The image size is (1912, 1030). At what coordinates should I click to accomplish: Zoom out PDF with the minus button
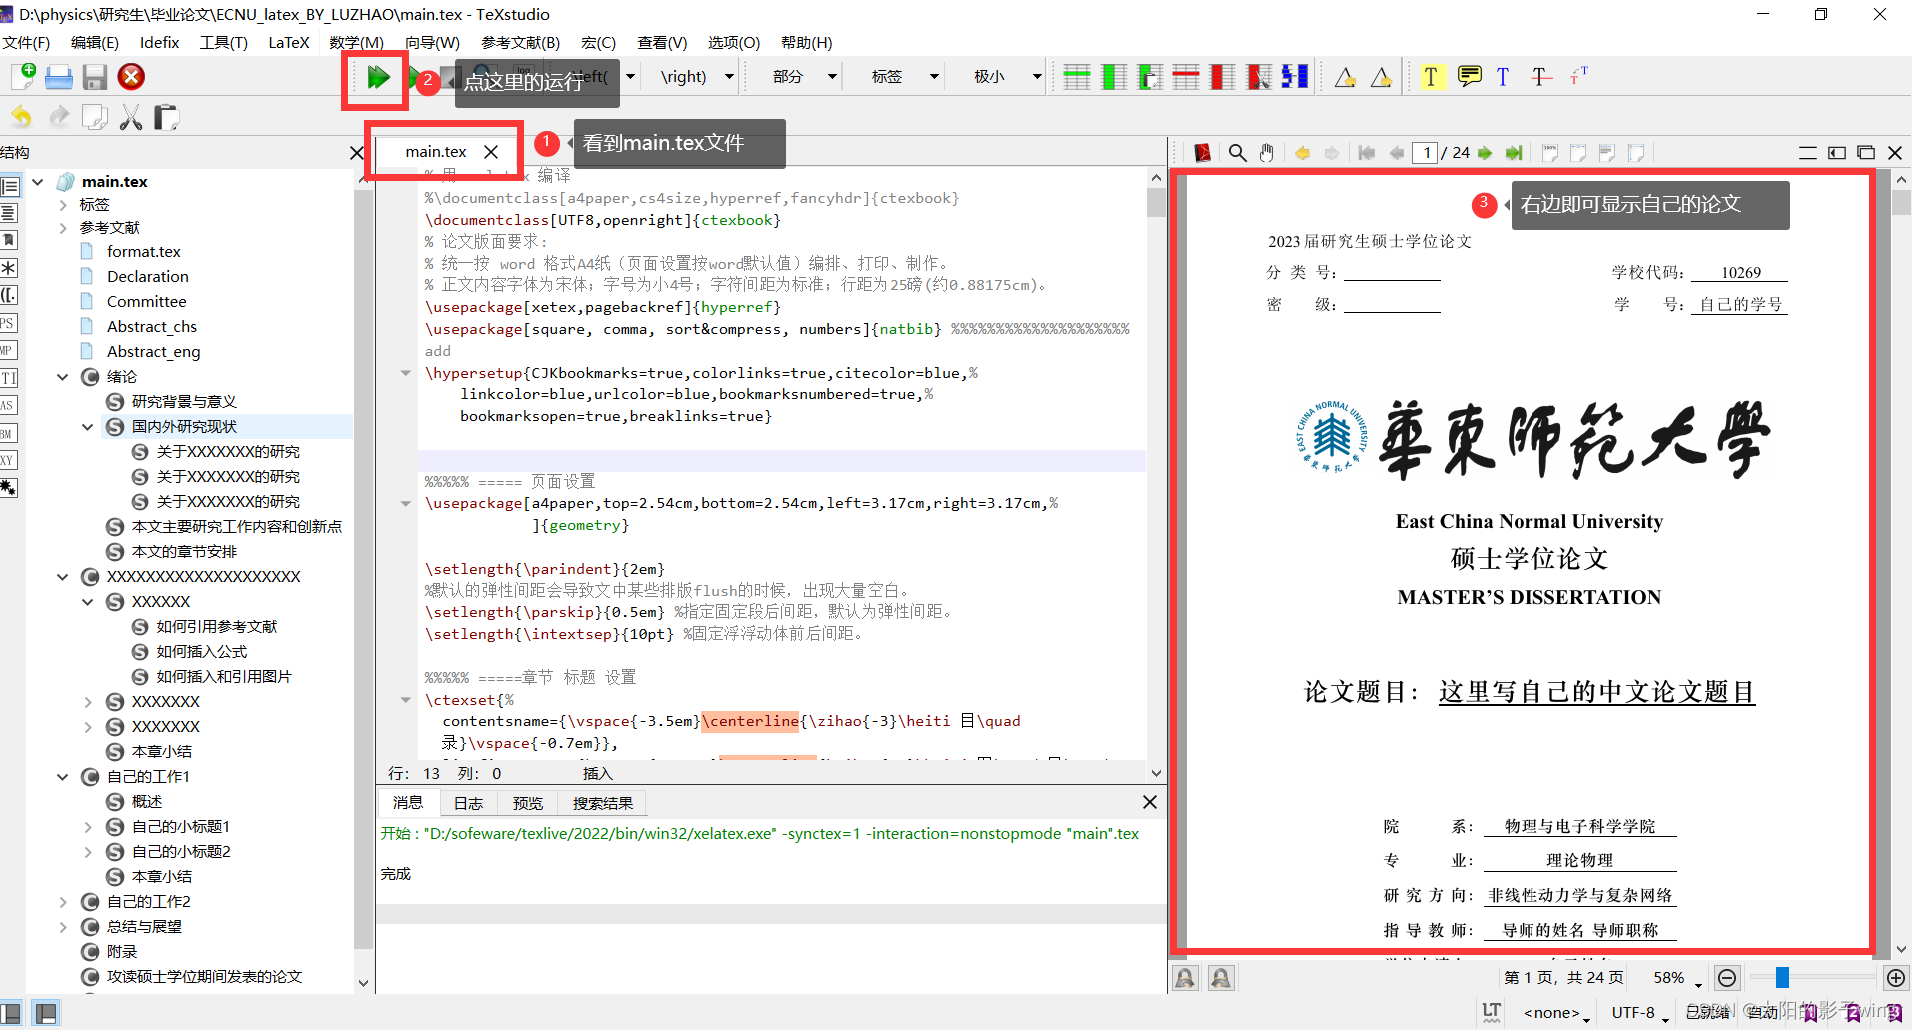tap(1727, 978)
